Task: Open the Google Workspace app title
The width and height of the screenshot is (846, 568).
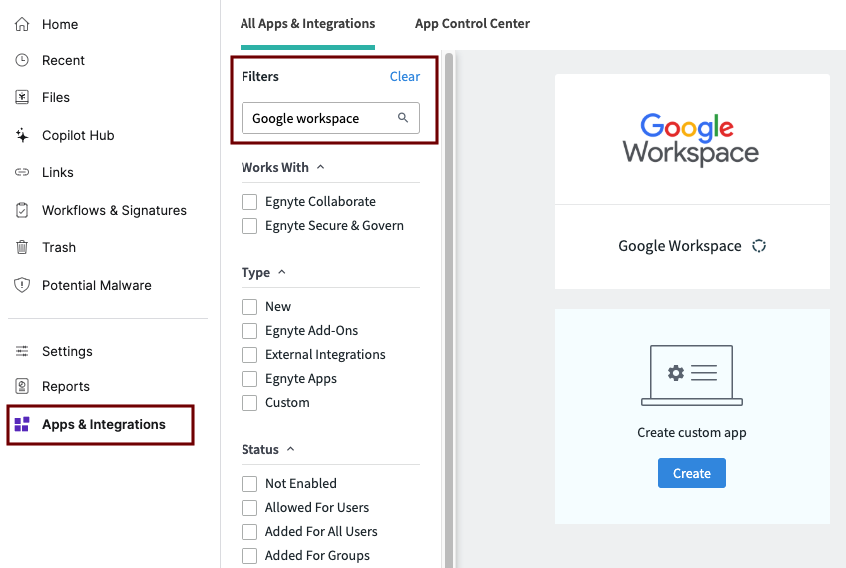Action: tap(680, 246)
